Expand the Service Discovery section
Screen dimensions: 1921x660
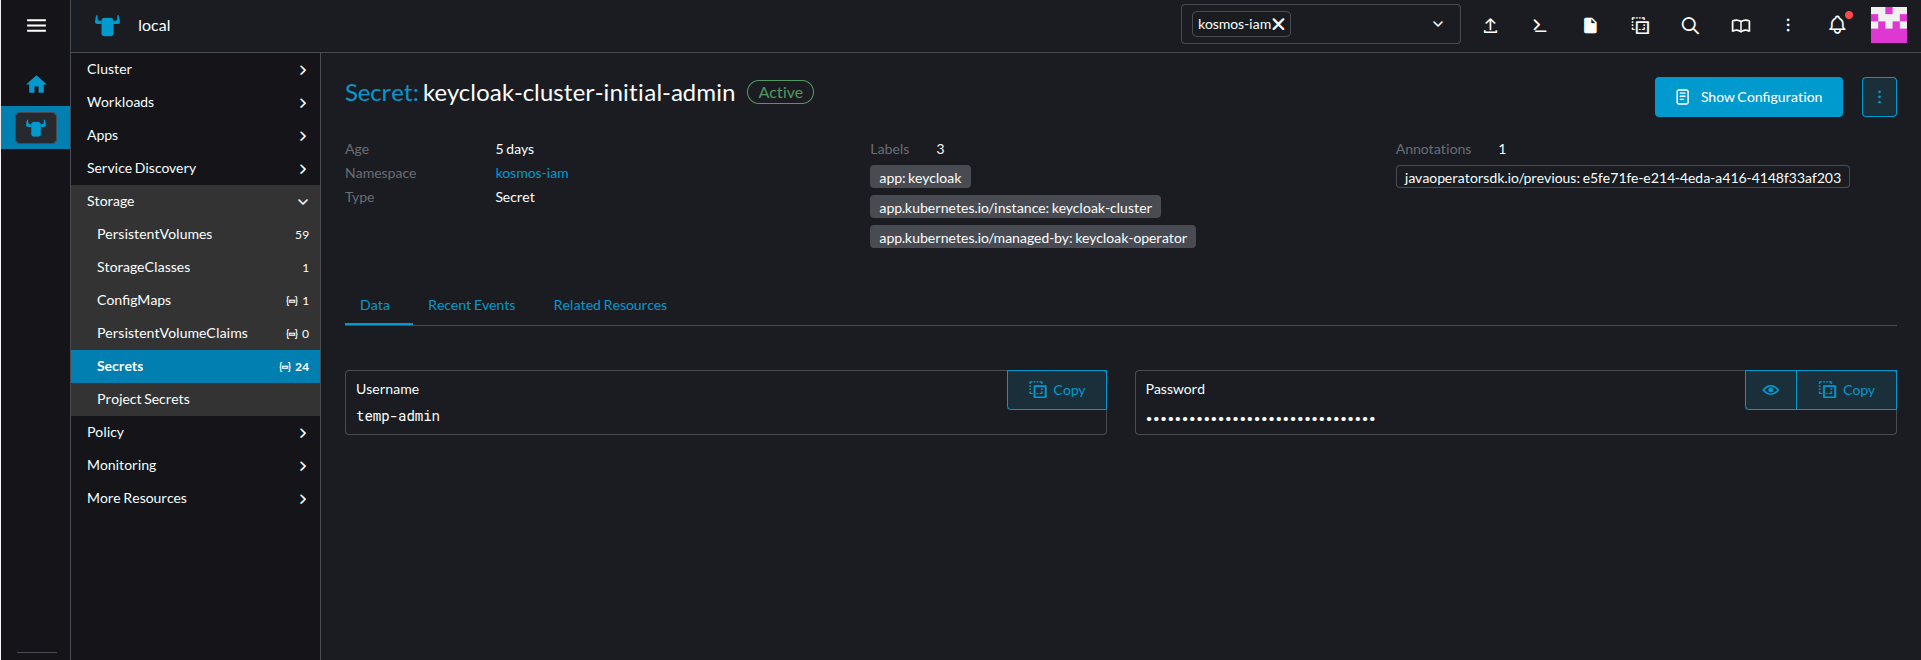point(195,168)
